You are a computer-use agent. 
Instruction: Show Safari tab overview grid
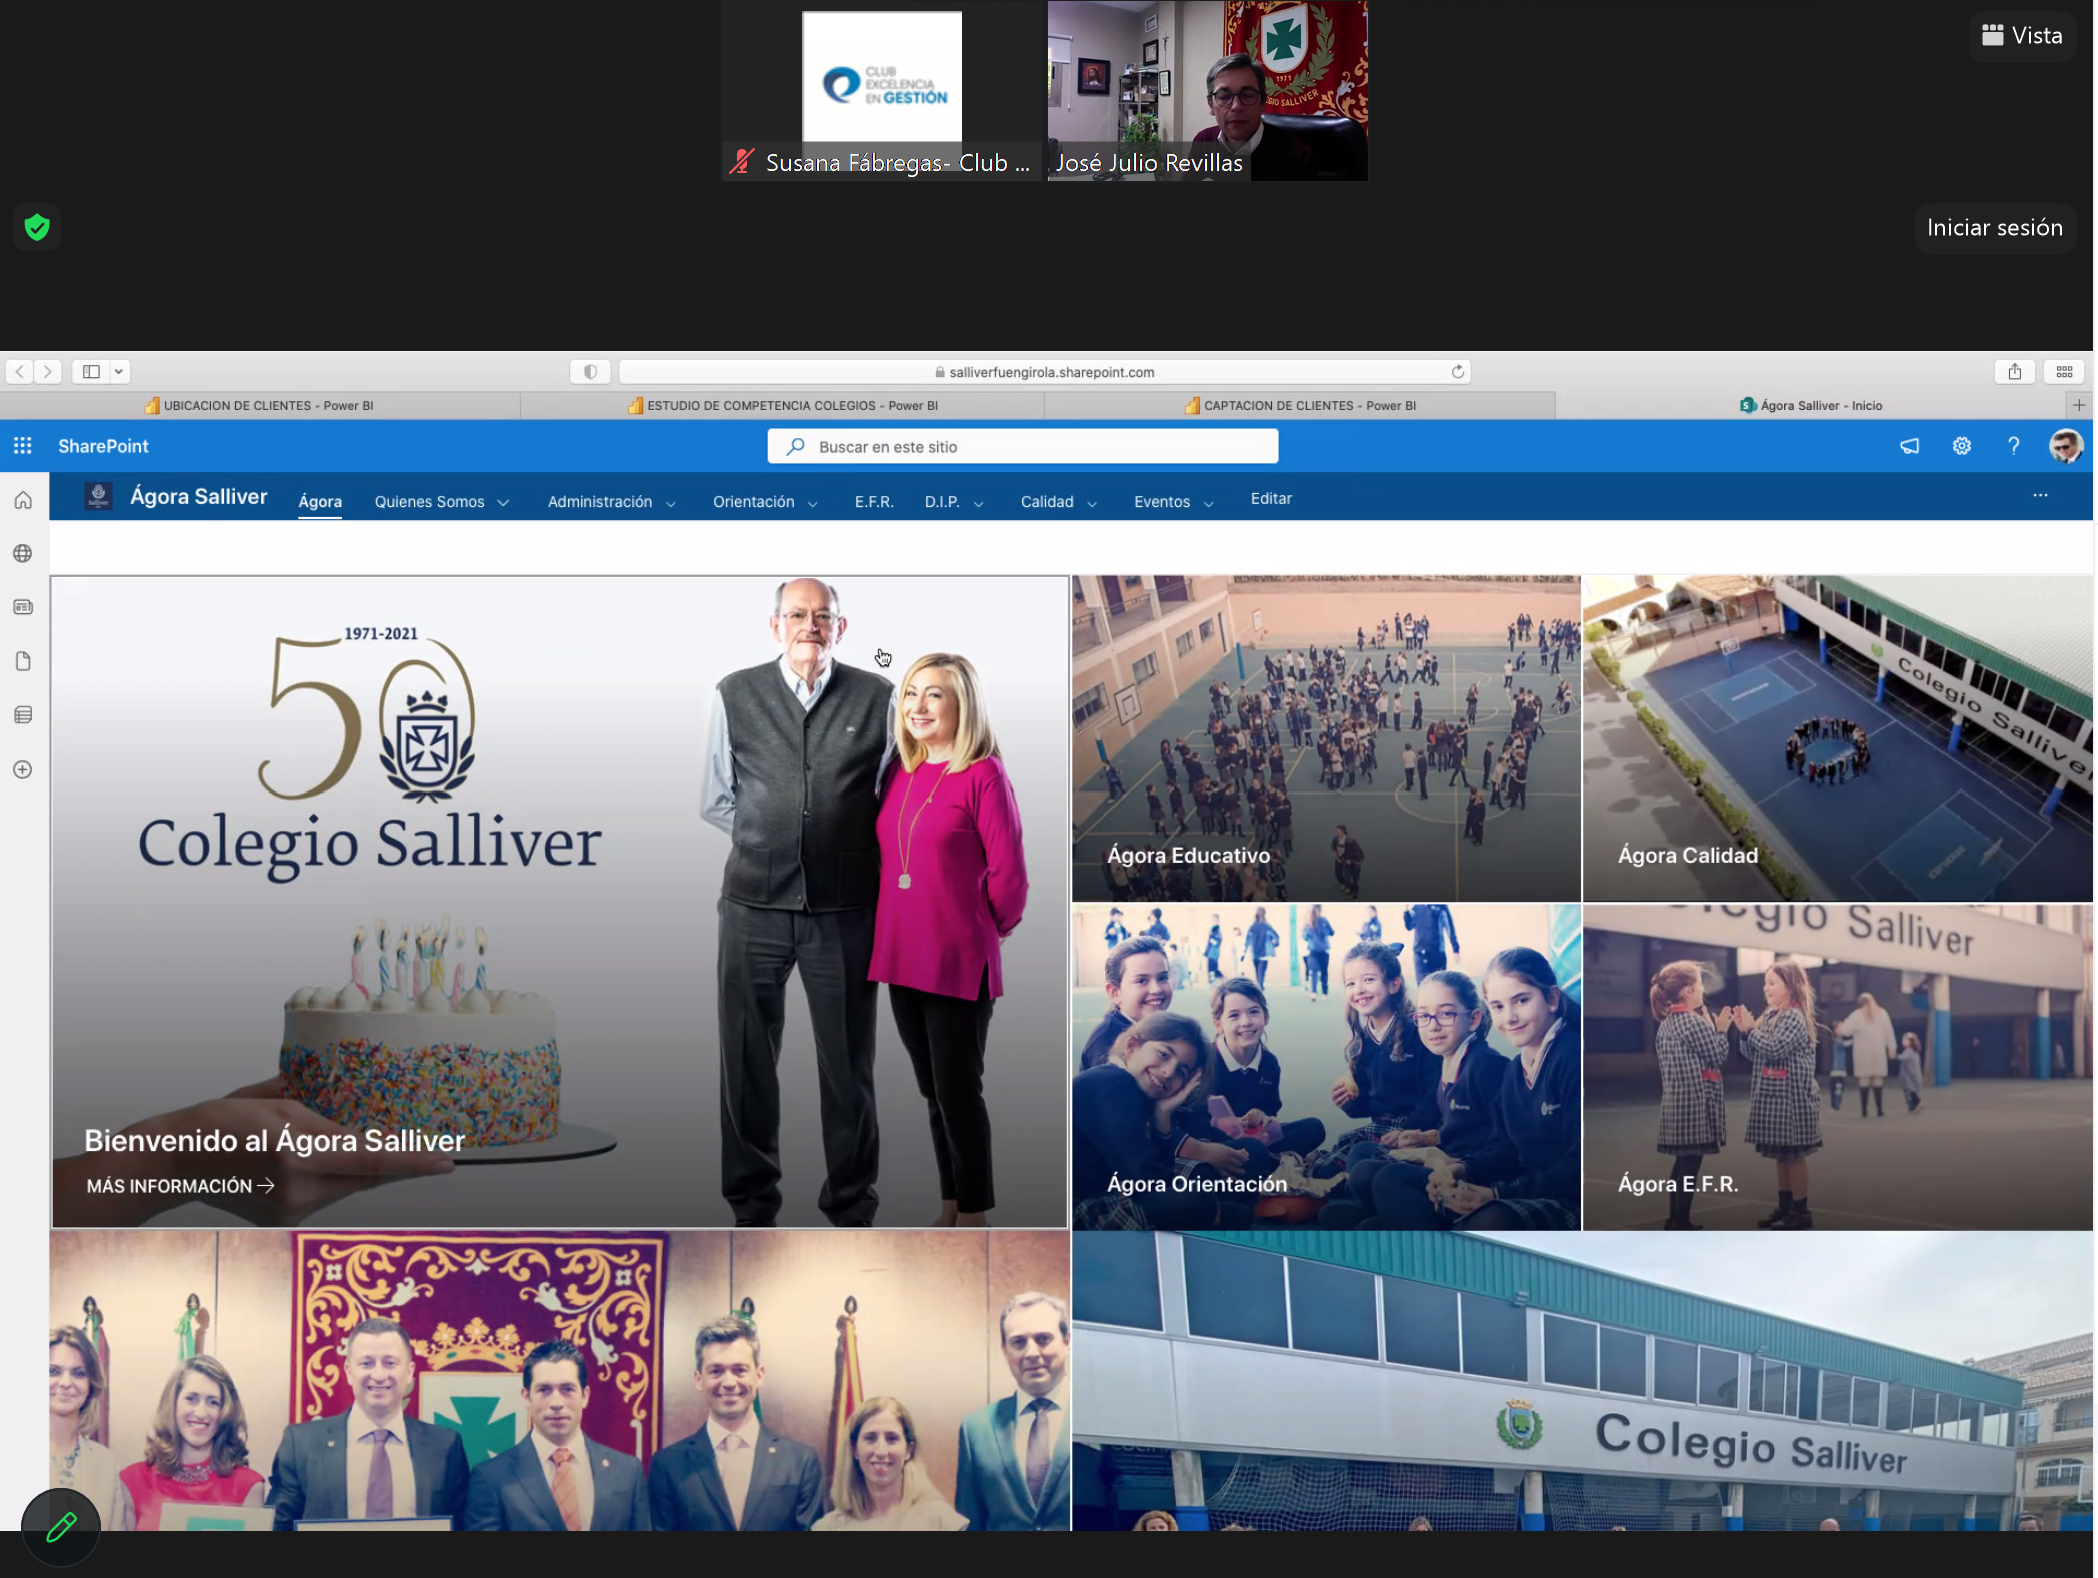point(2065,372)
